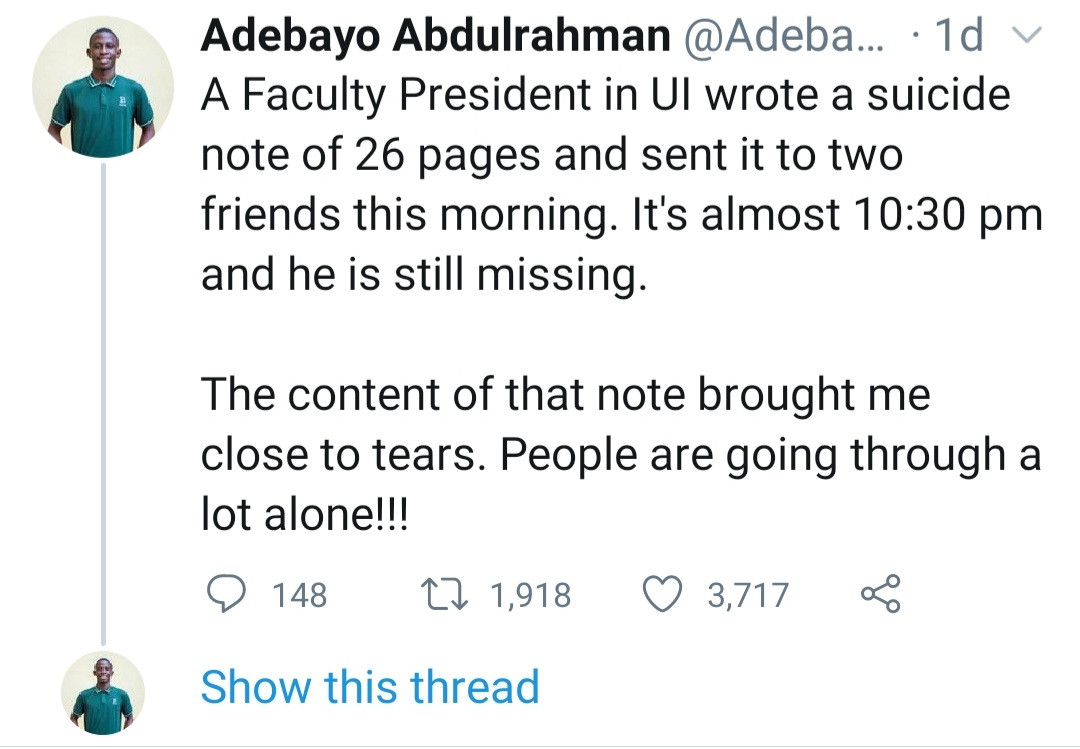Tap the share icon on the tweet
This screenshot has height=749, width=1080.
tap(880, 595)
